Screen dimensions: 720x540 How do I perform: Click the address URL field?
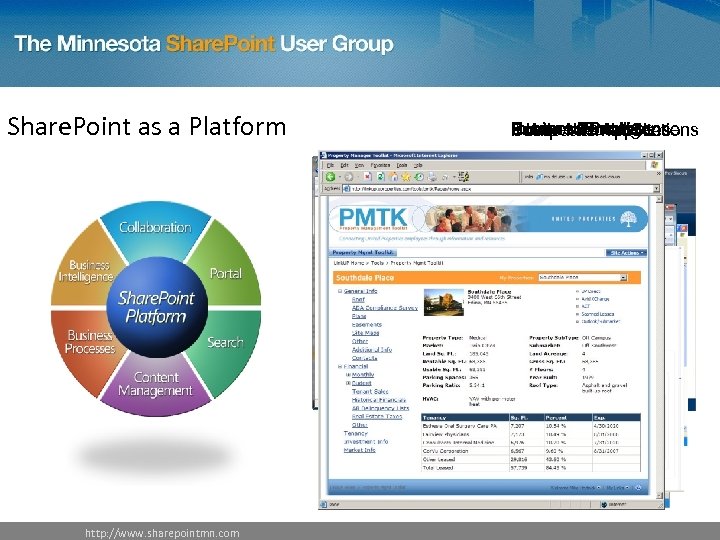click(x=501, y=189)
